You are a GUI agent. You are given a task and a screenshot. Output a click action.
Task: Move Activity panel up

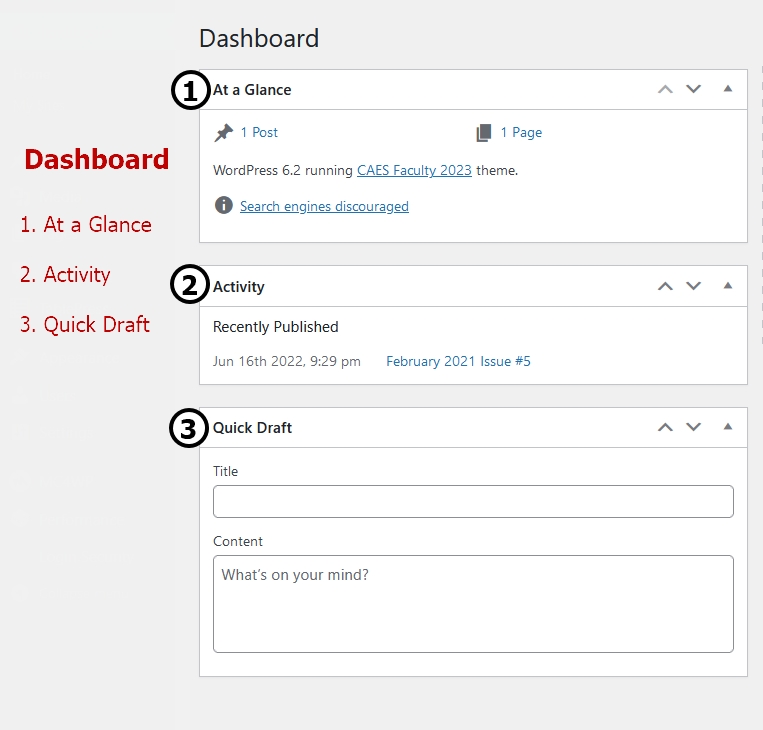click(x=665, y=286)
